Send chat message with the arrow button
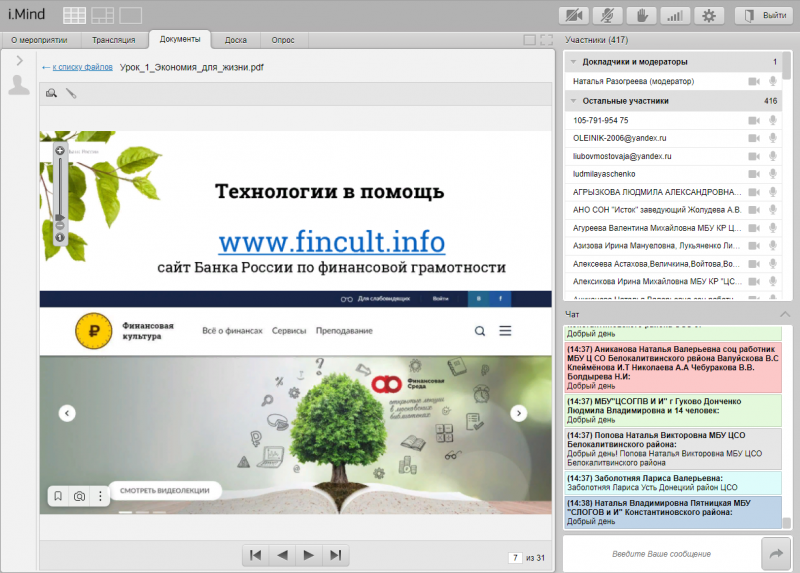The height and width of the screenshot is (573, 800). (x=776, y=554)
